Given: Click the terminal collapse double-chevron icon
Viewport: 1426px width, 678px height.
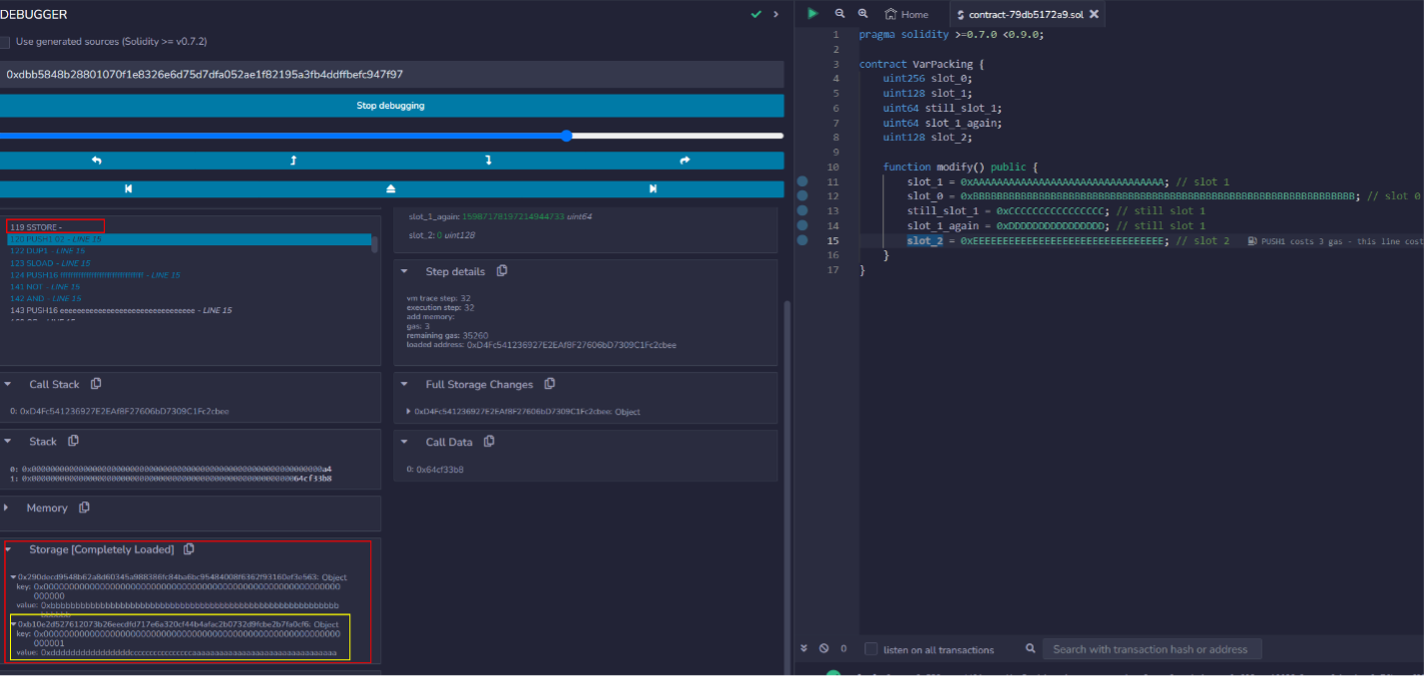Looking at the screenshot, I should pos(804,649).
